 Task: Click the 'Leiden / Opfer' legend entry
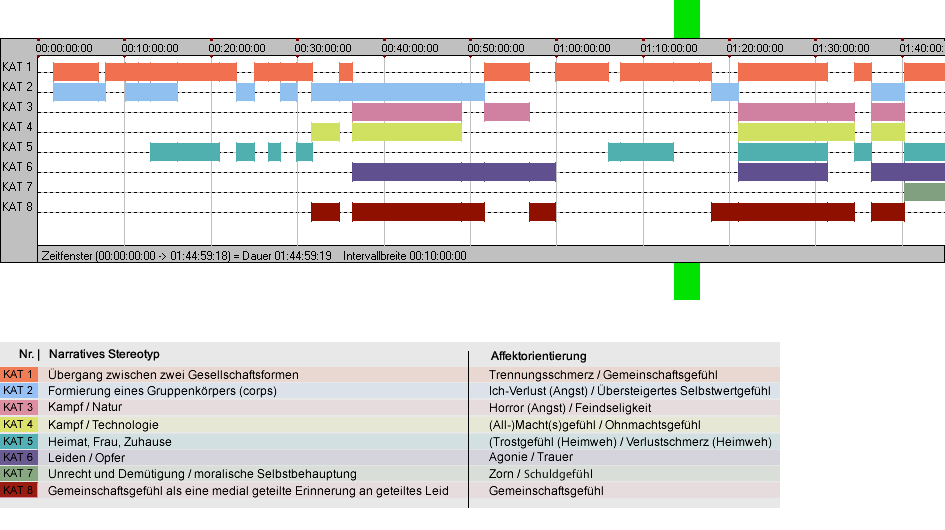[87, 458]
